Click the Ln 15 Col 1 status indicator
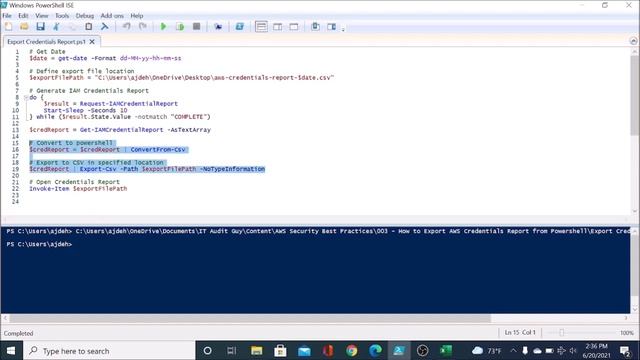Viewport: 640px width, 360px height. click(520, 333)
